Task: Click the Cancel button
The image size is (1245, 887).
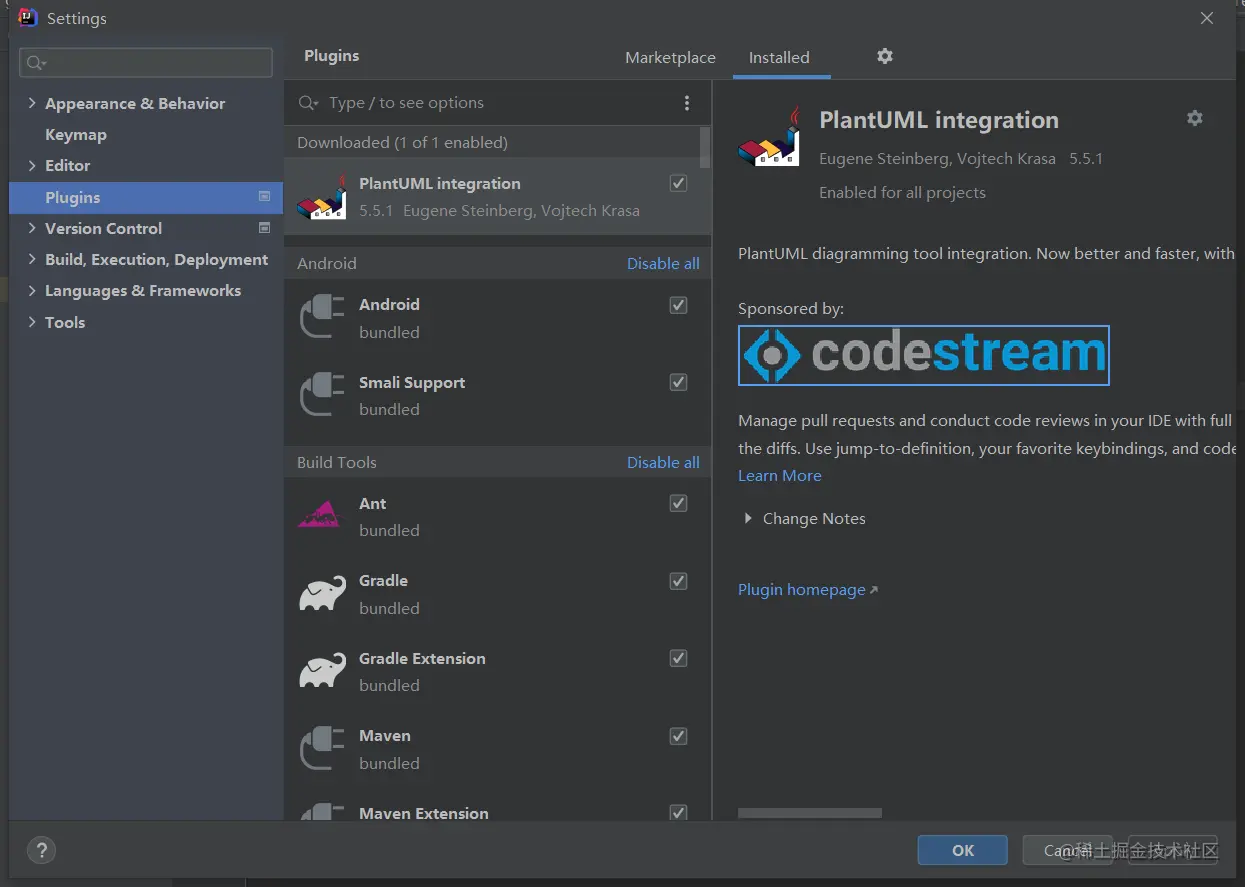Action: [1067, 850]
